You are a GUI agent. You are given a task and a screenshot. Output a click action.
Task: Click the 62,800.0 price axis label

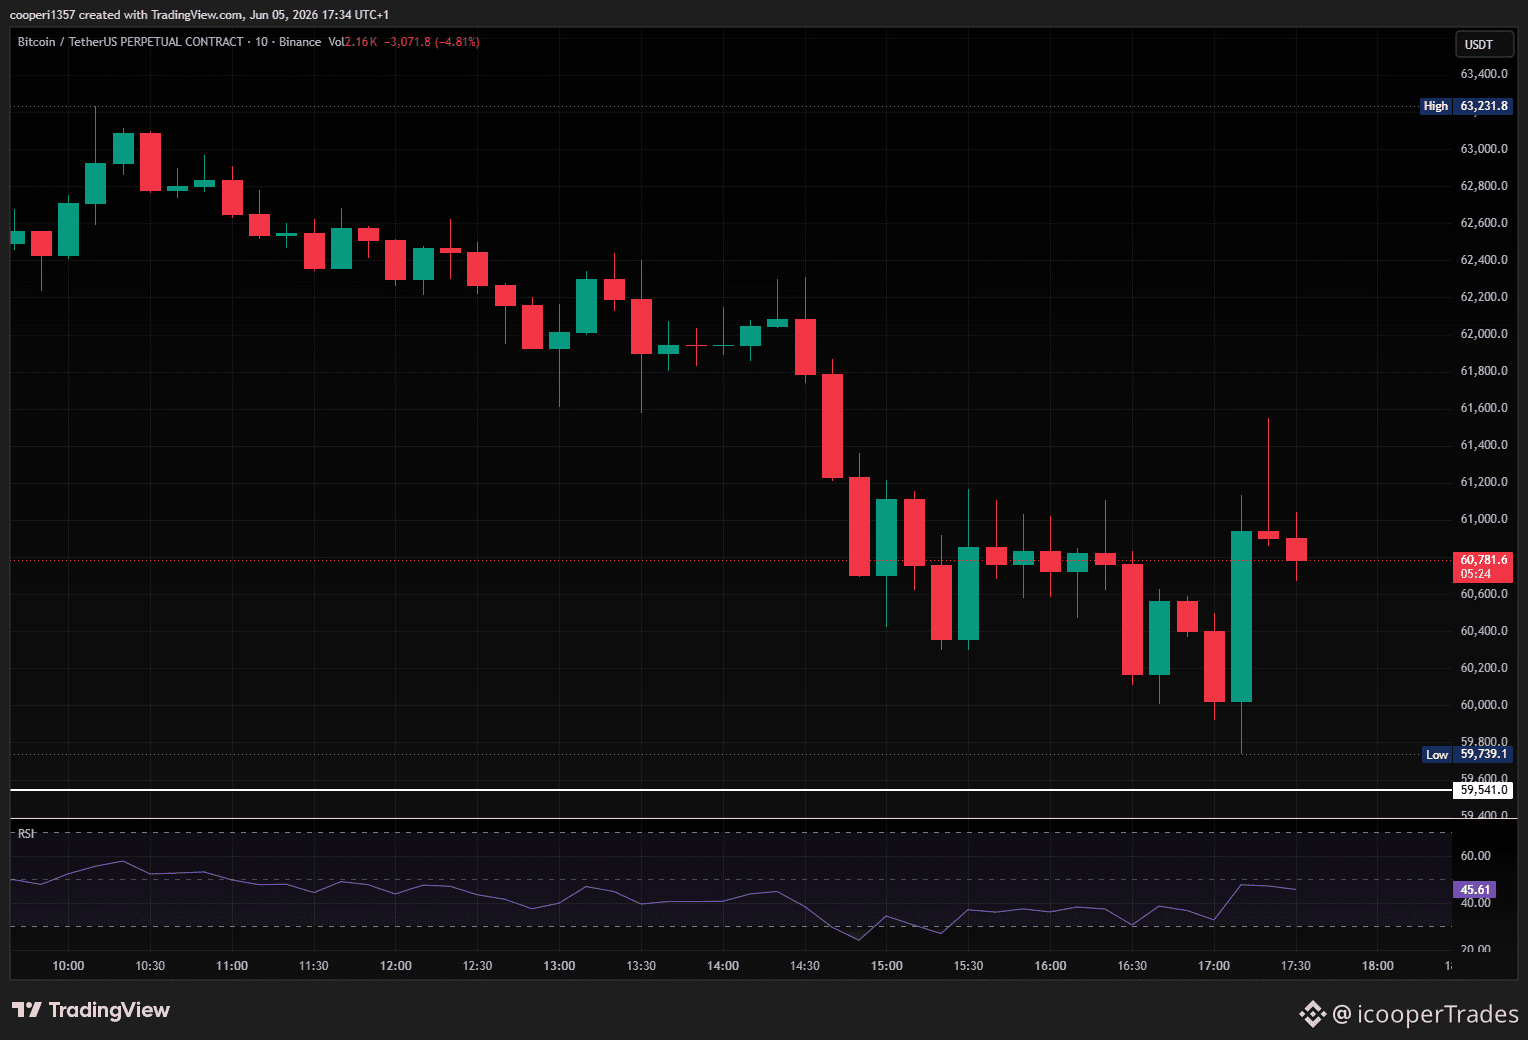(1484, 186)
